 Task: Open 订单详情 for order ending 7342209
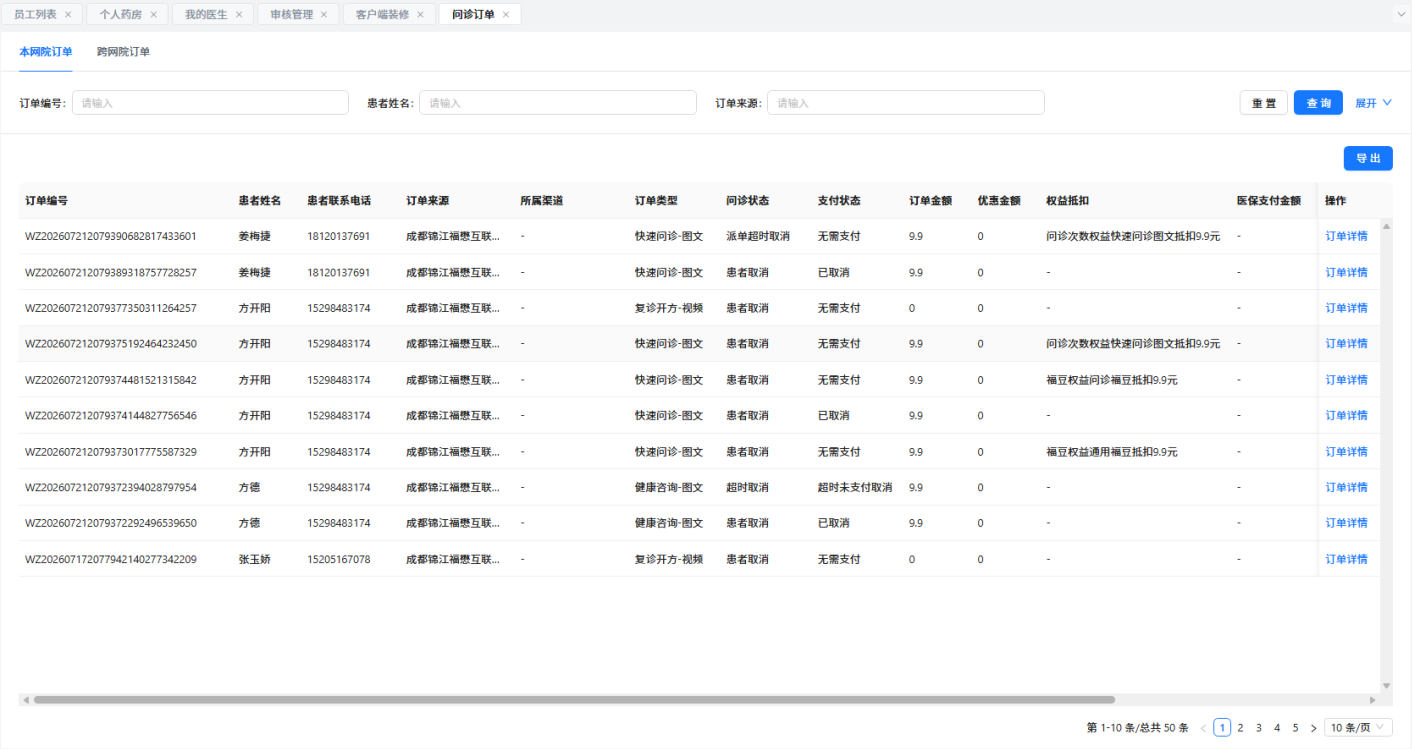point(1346,560)
